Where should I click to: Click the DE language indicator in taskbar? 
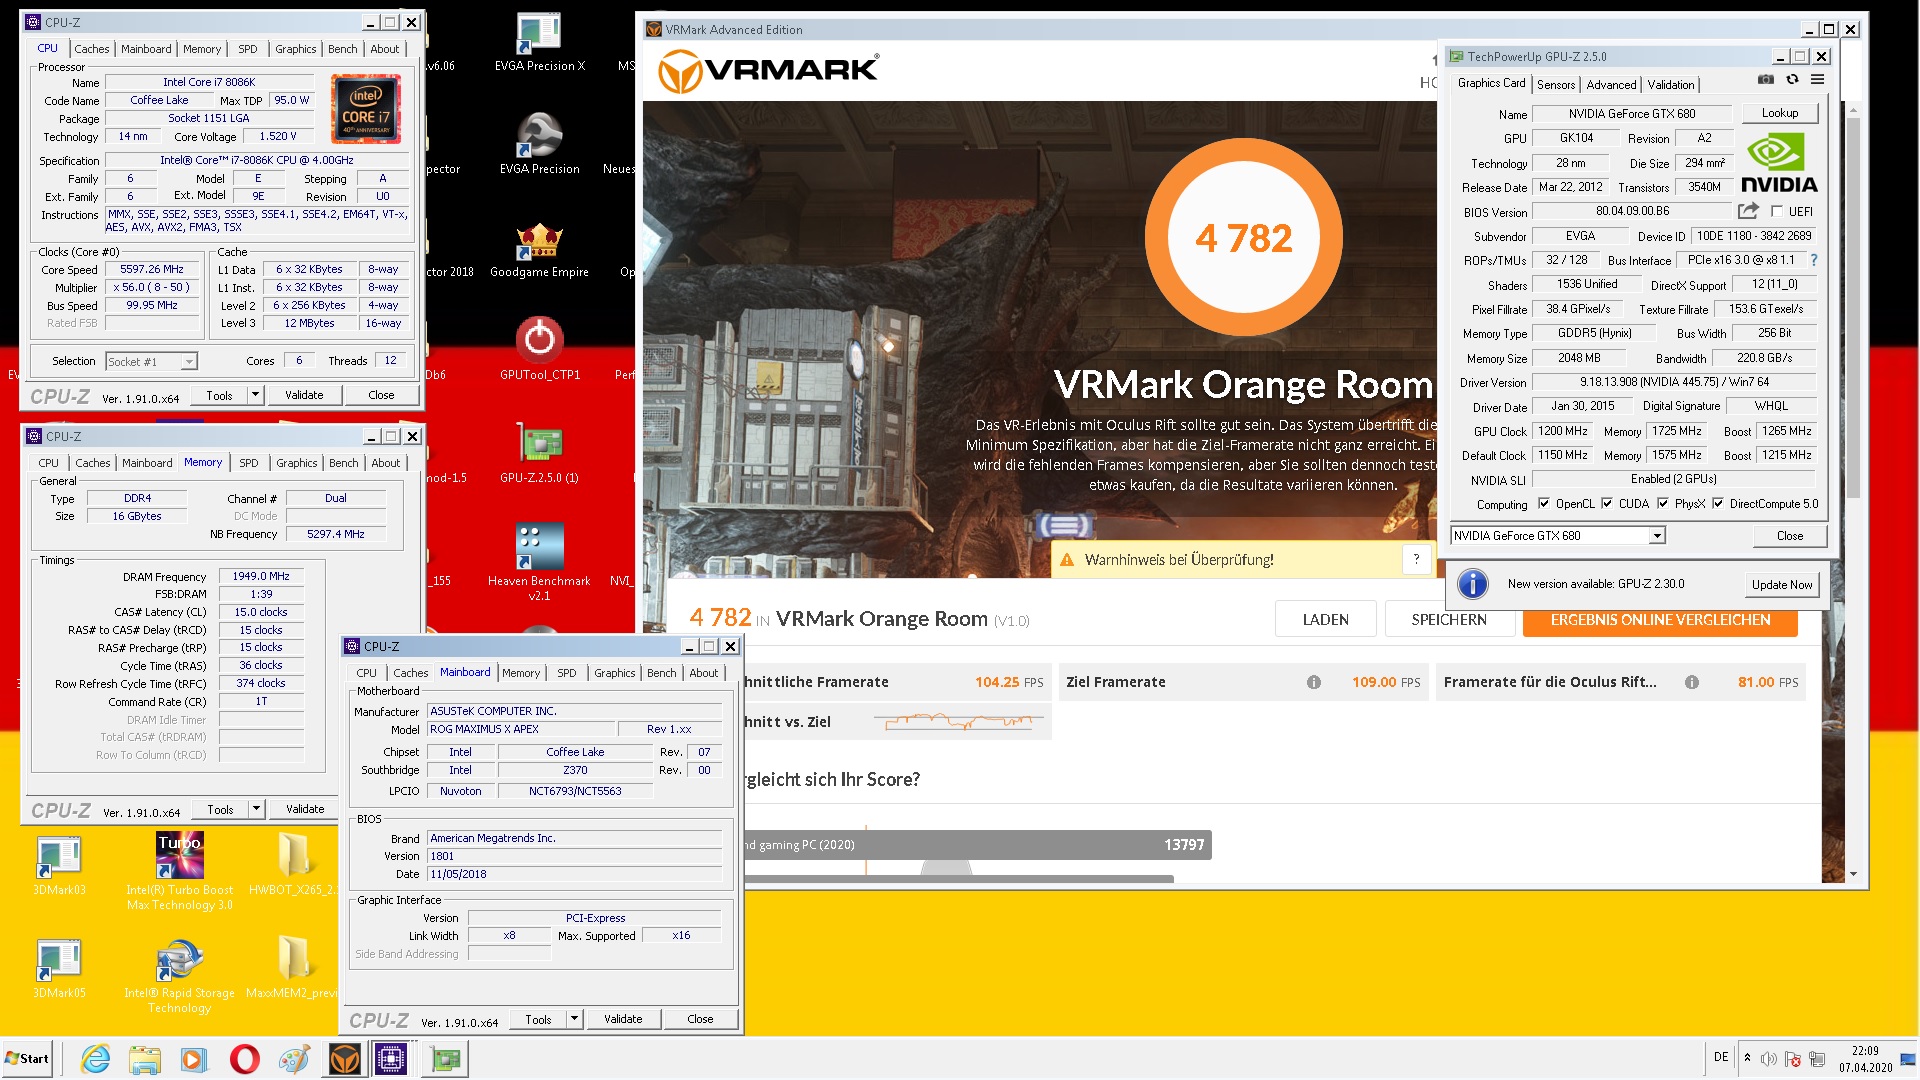point(1721,1057)
